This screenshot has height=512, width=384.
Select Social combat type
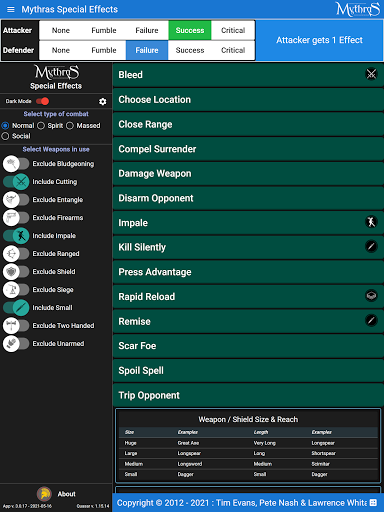point(5,136)
